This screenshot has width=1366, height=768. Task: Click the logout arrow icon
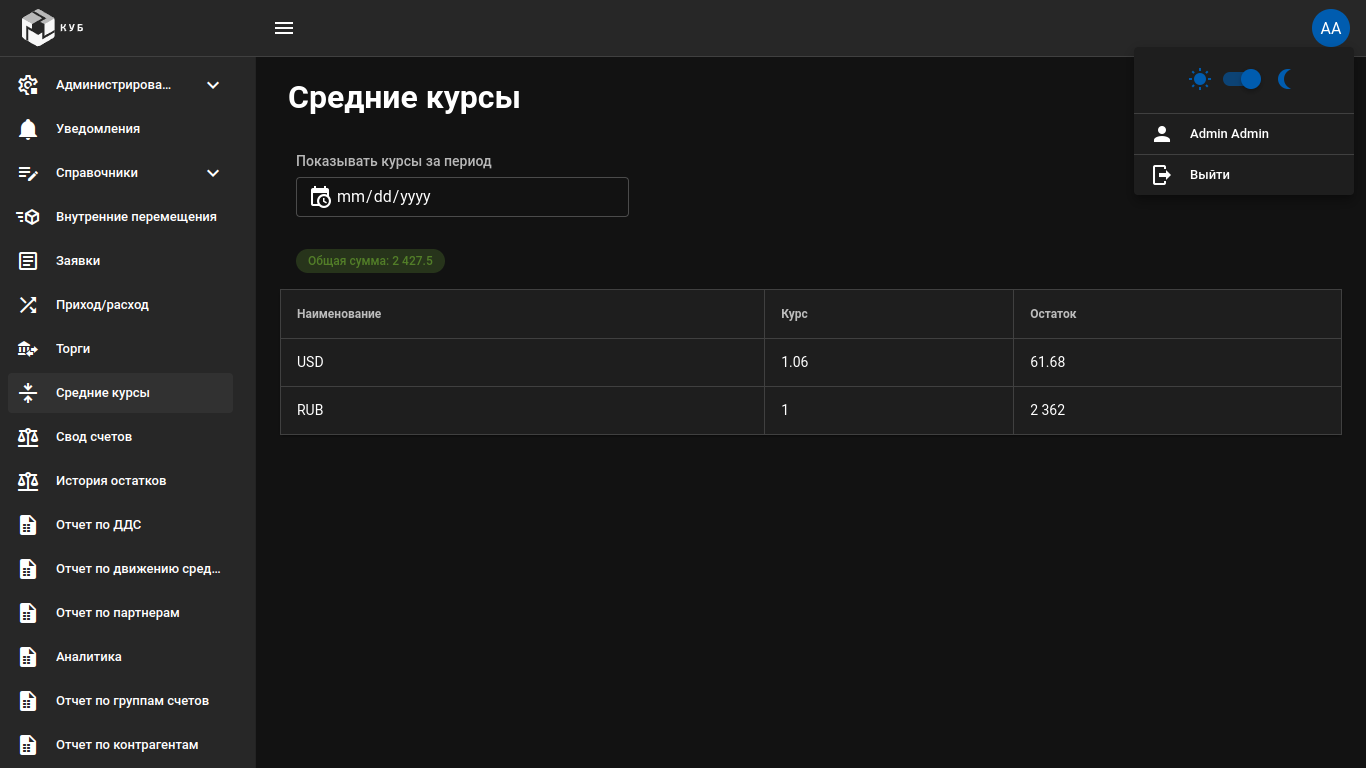click(1162, 175)
